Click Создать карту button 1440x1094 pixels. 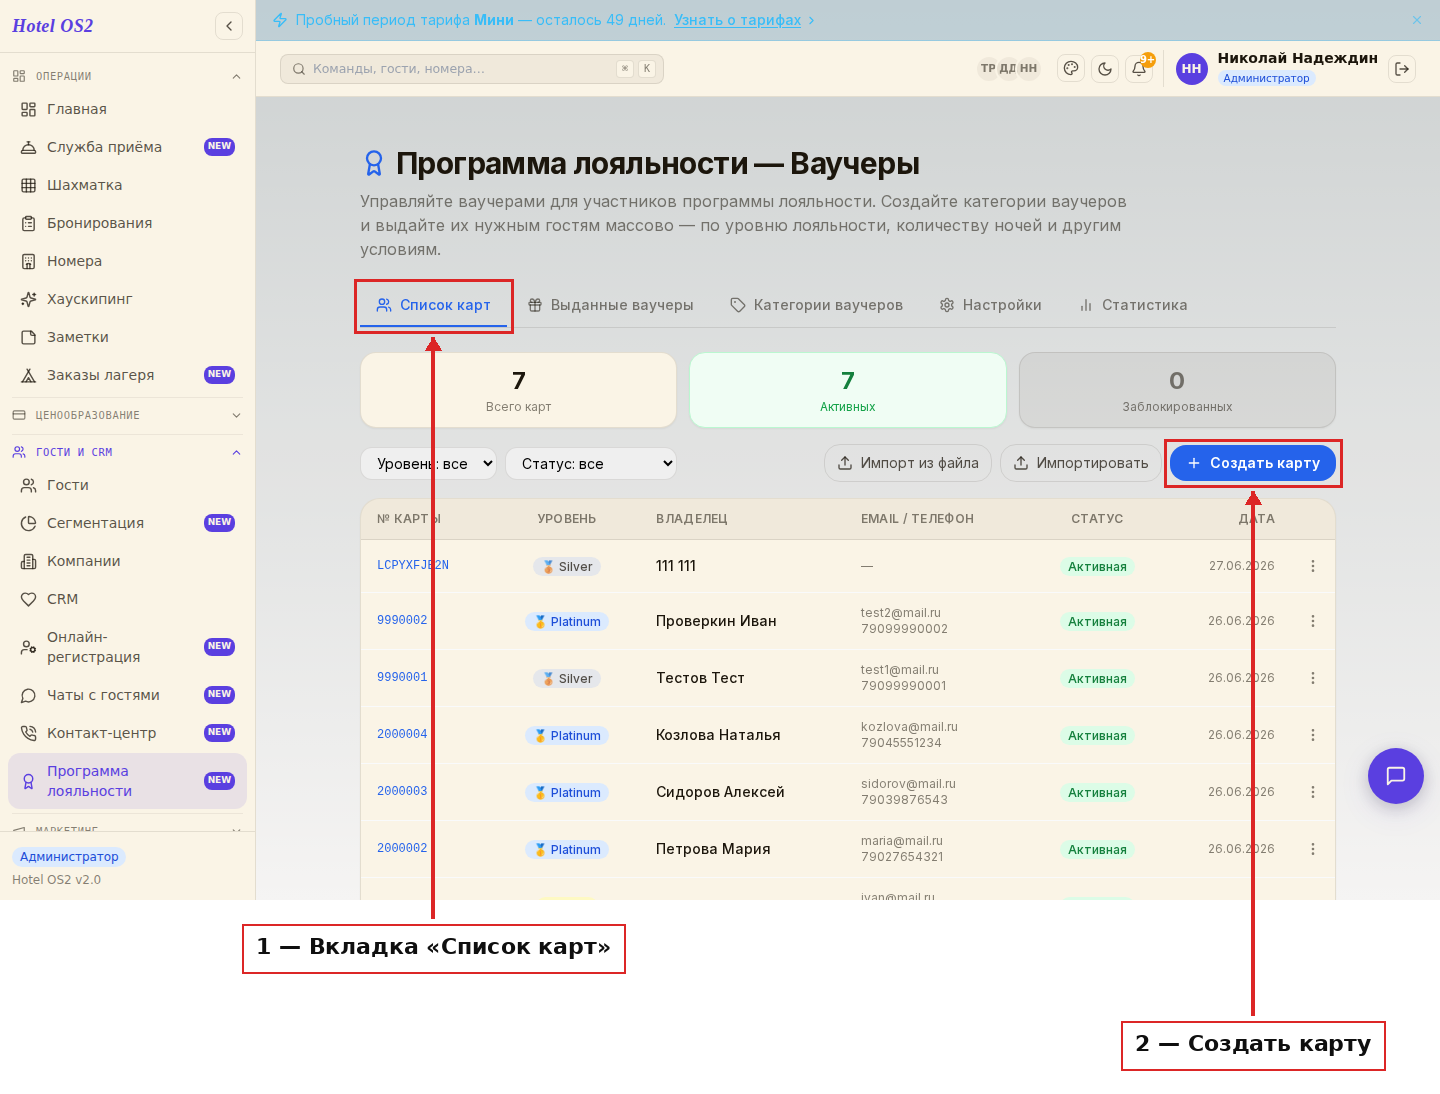1253,463
